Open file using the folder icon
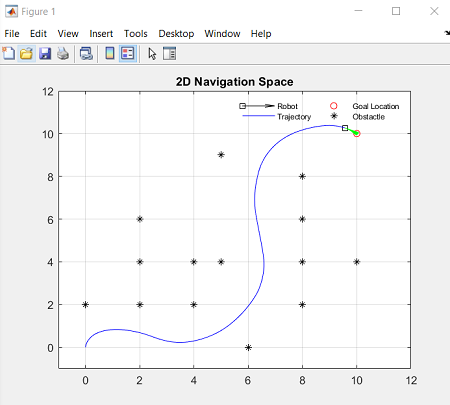The height and width of the screenshot is (405, 450). pyautogui.click(x=26, y=53)
